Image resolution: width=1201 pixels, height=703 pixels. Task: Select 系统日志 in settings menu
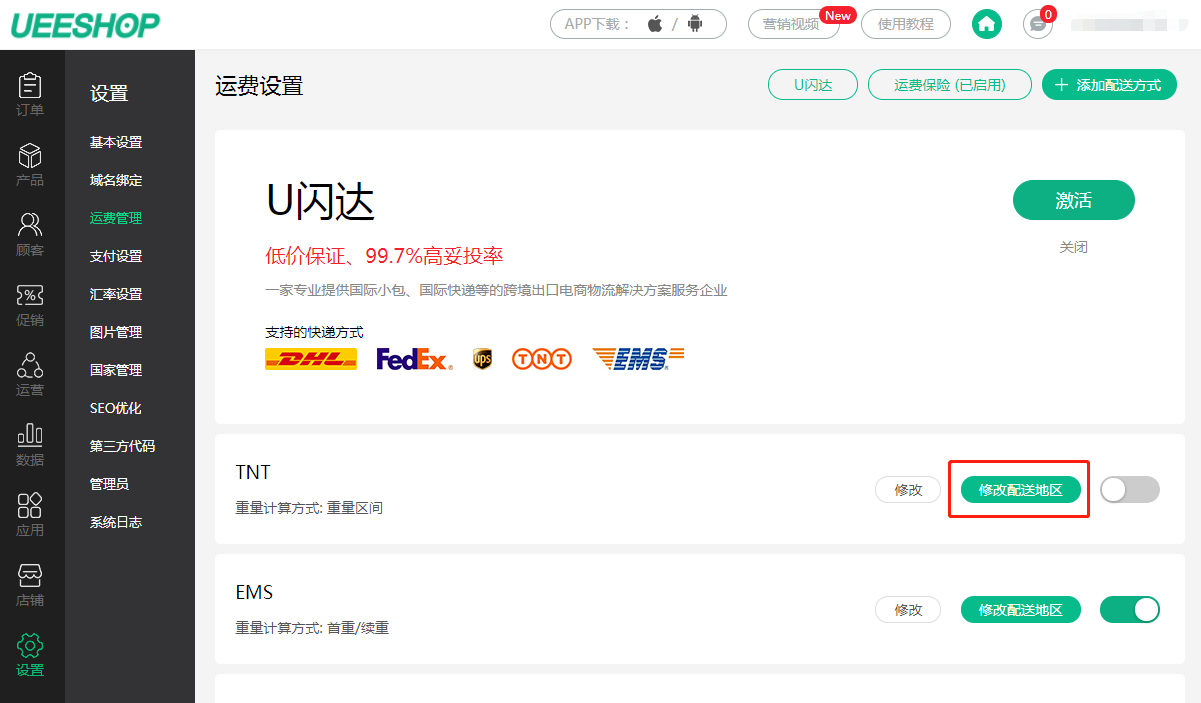point(116,522)
